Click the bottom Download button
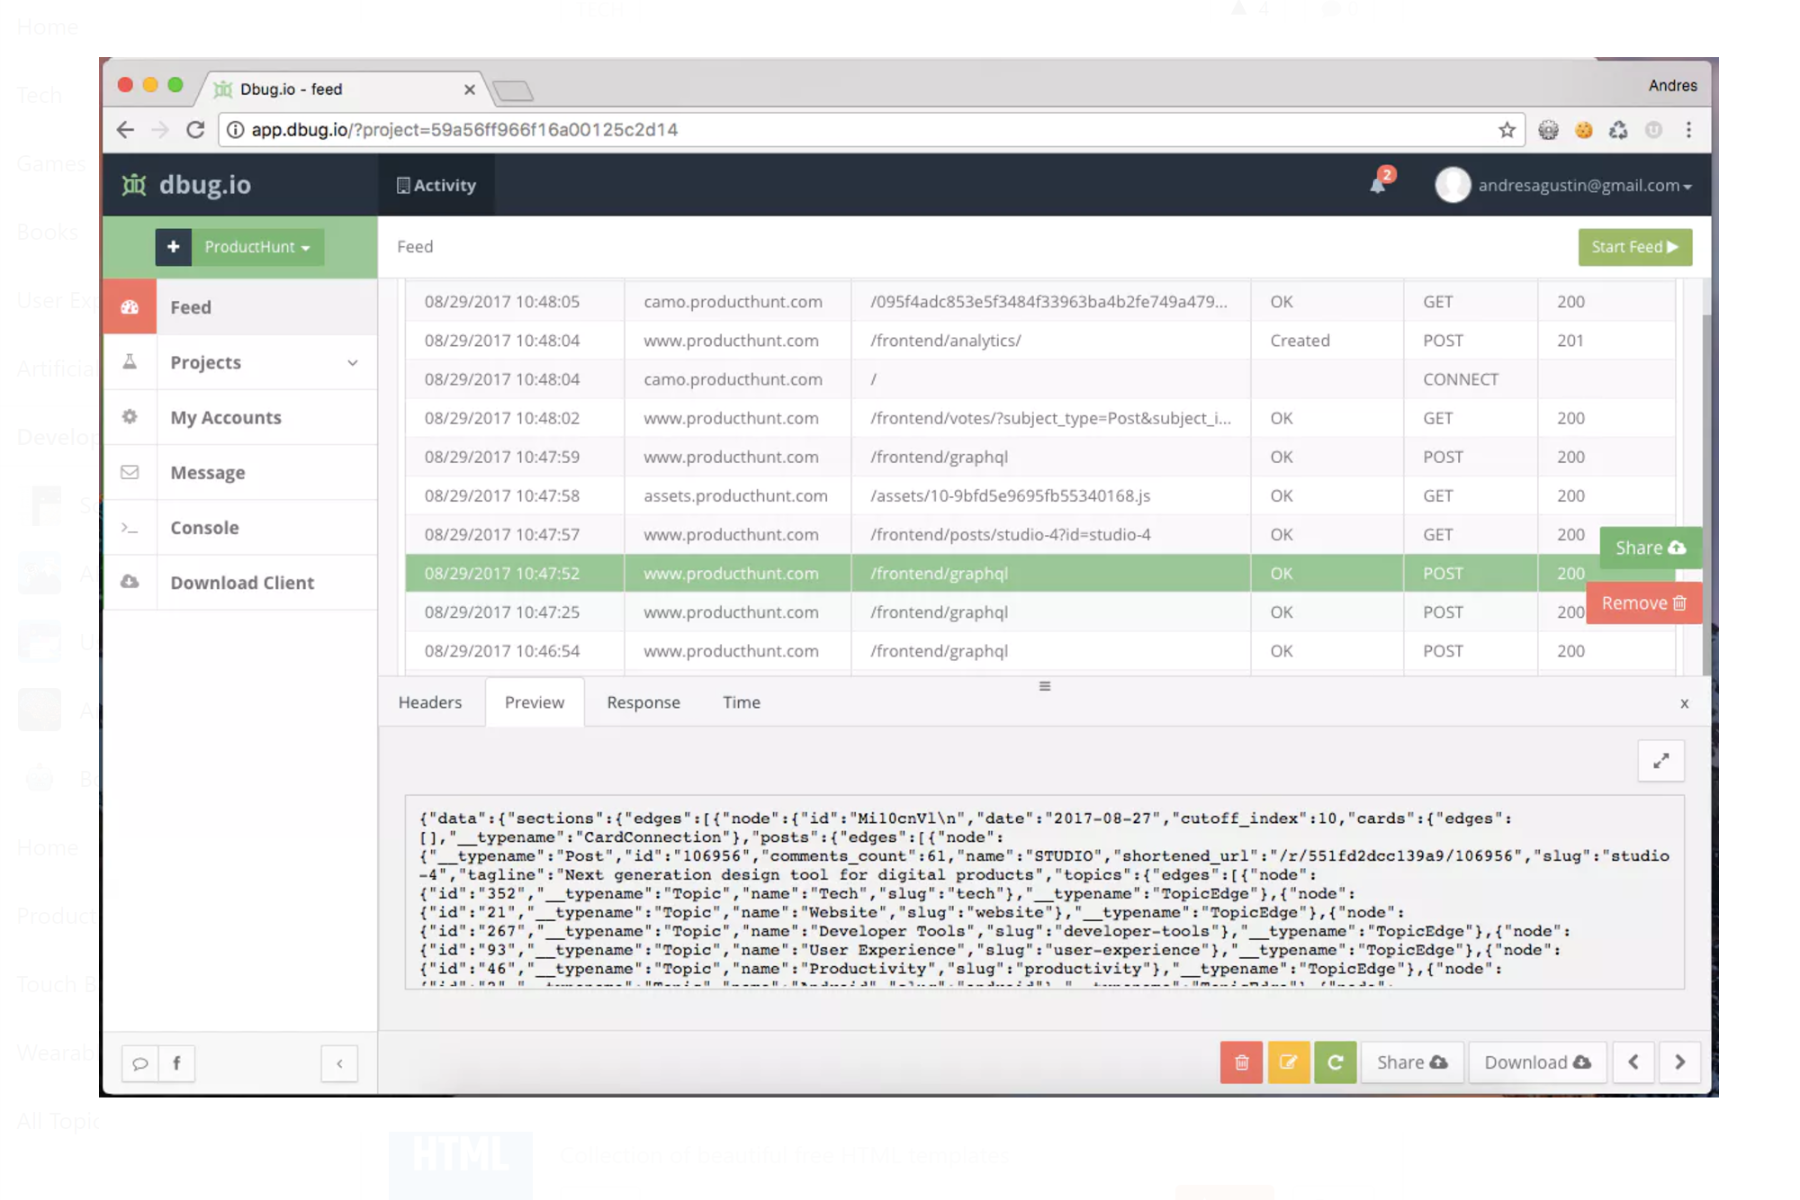 [x=1537, y=1062]
